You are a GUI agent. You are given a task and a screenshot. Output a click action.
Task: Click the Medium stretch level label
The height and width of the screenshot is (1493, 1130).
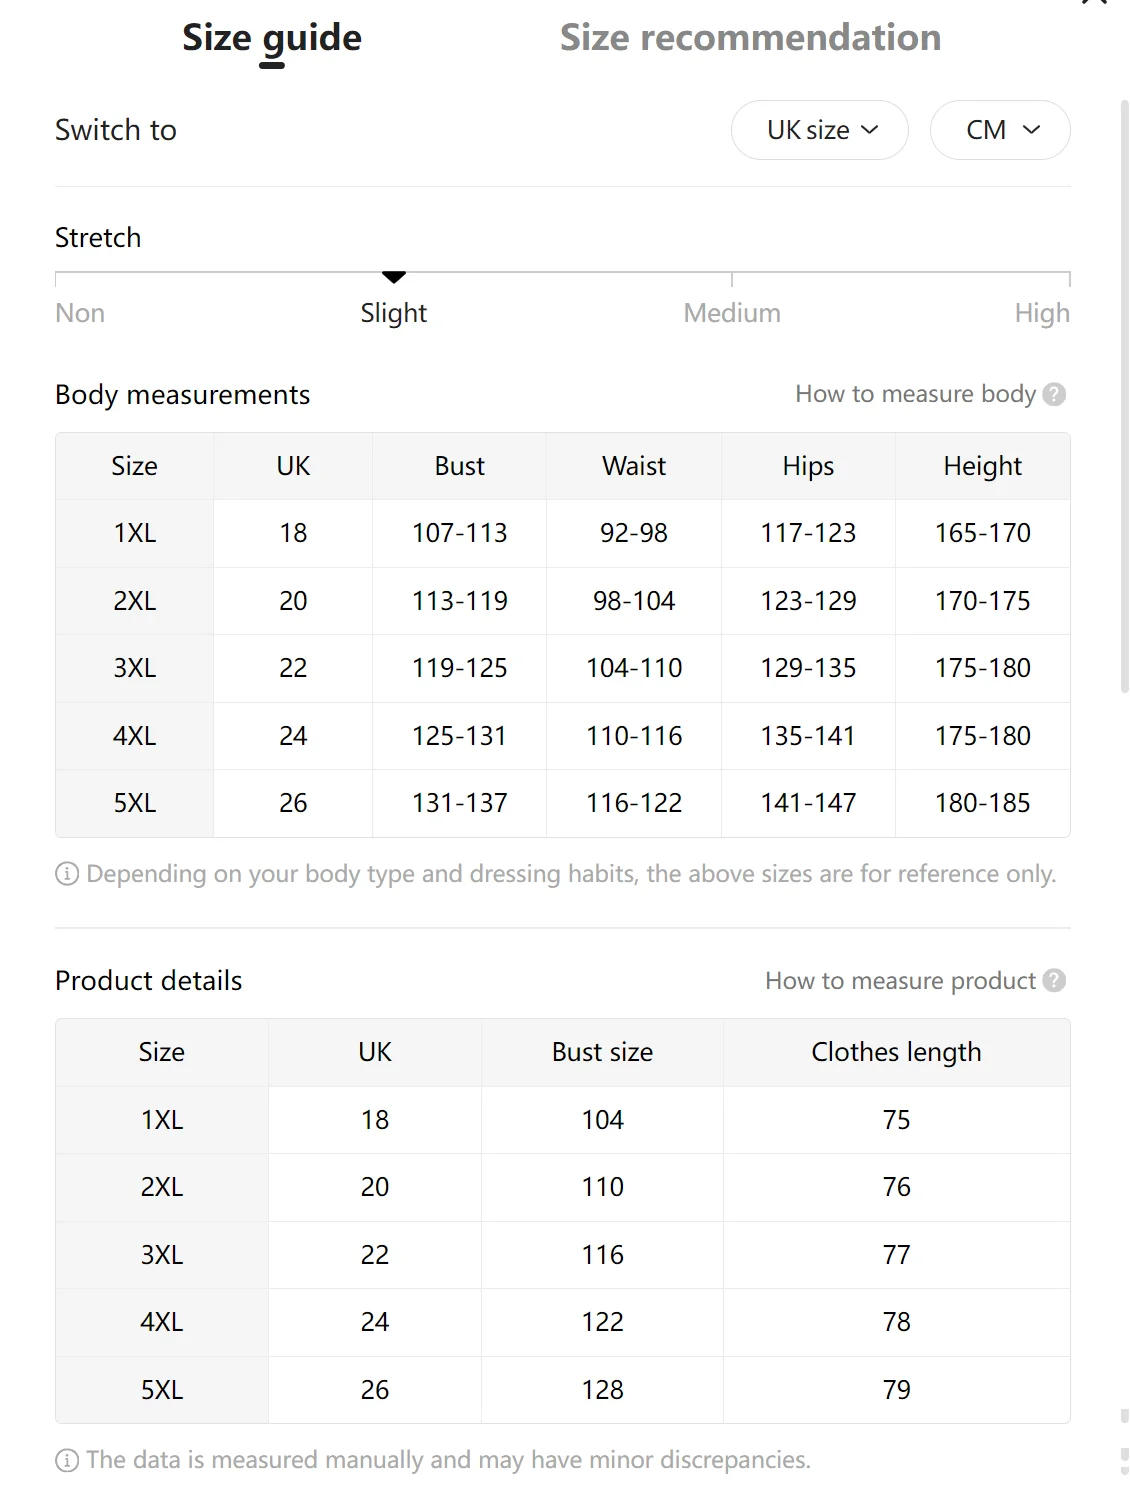pyautogui.click(x=732, y=313)
